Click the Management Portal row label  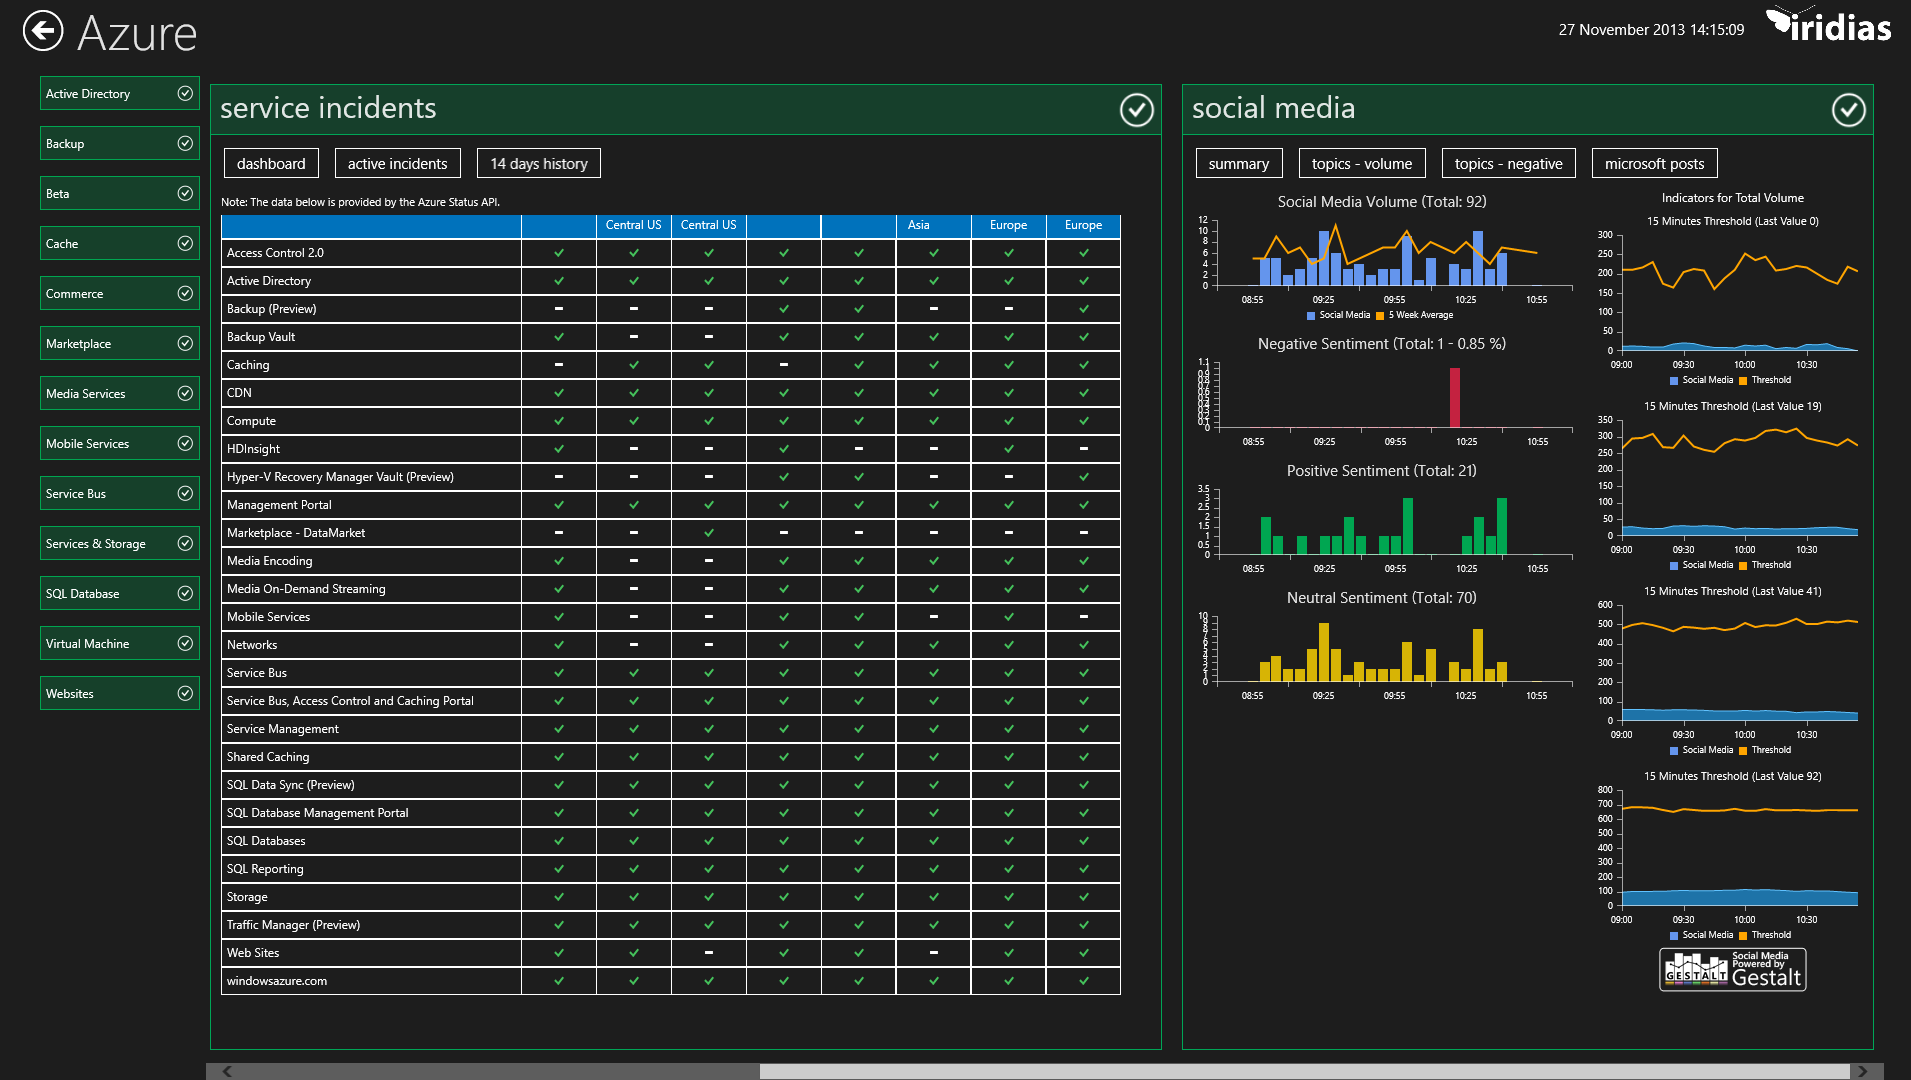pos(279,505)
